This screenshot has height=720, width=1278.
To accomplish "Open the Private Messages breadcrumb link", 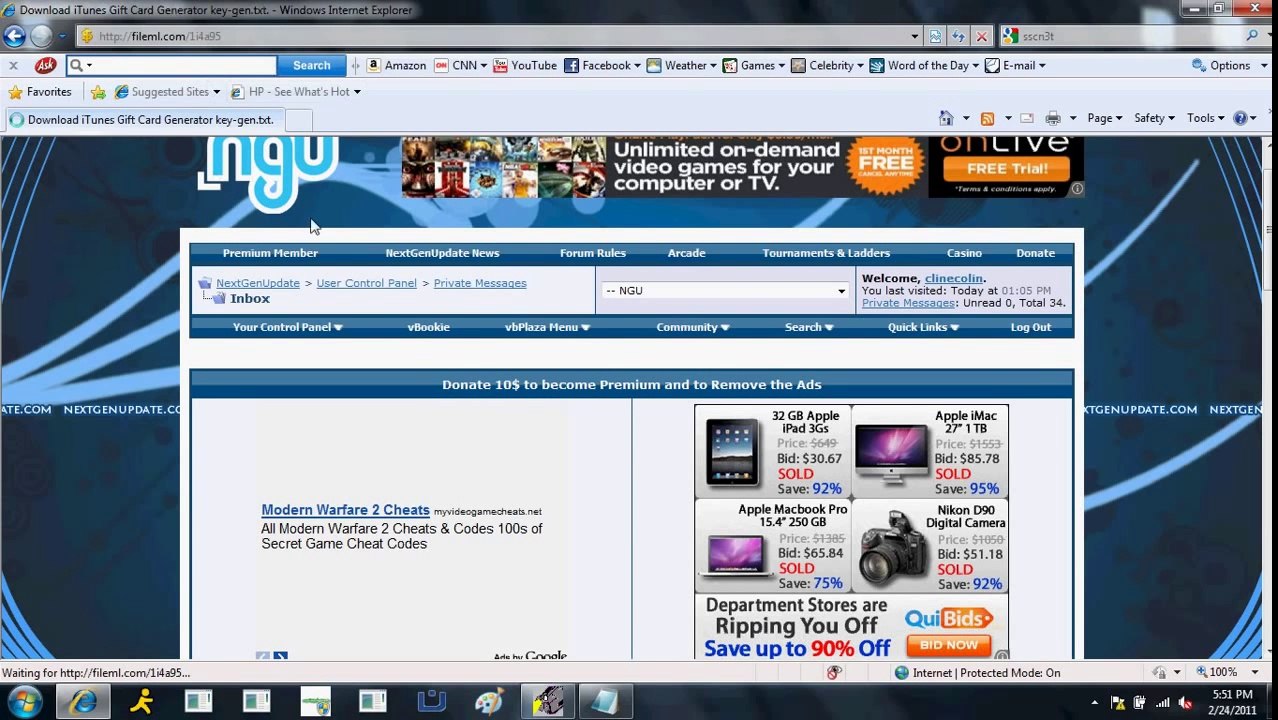I will coord(480,283).
